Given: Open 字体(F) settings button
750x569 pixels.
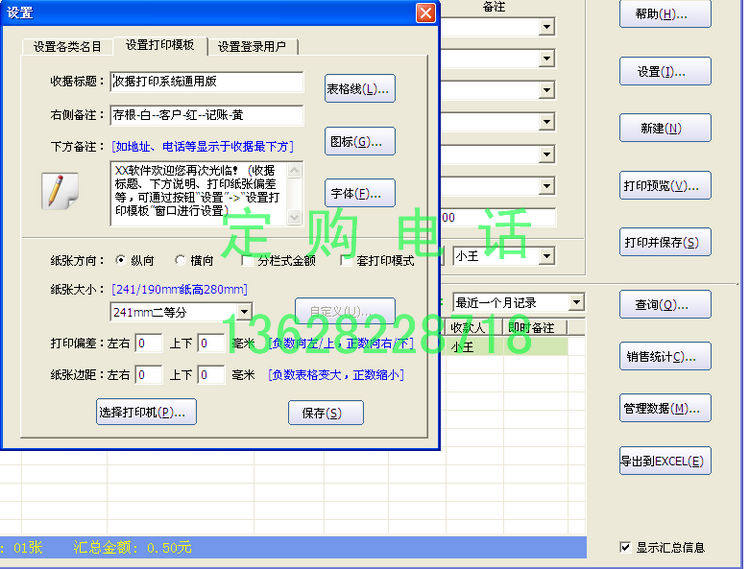Looking at the screenshot, I should (360, 193).
